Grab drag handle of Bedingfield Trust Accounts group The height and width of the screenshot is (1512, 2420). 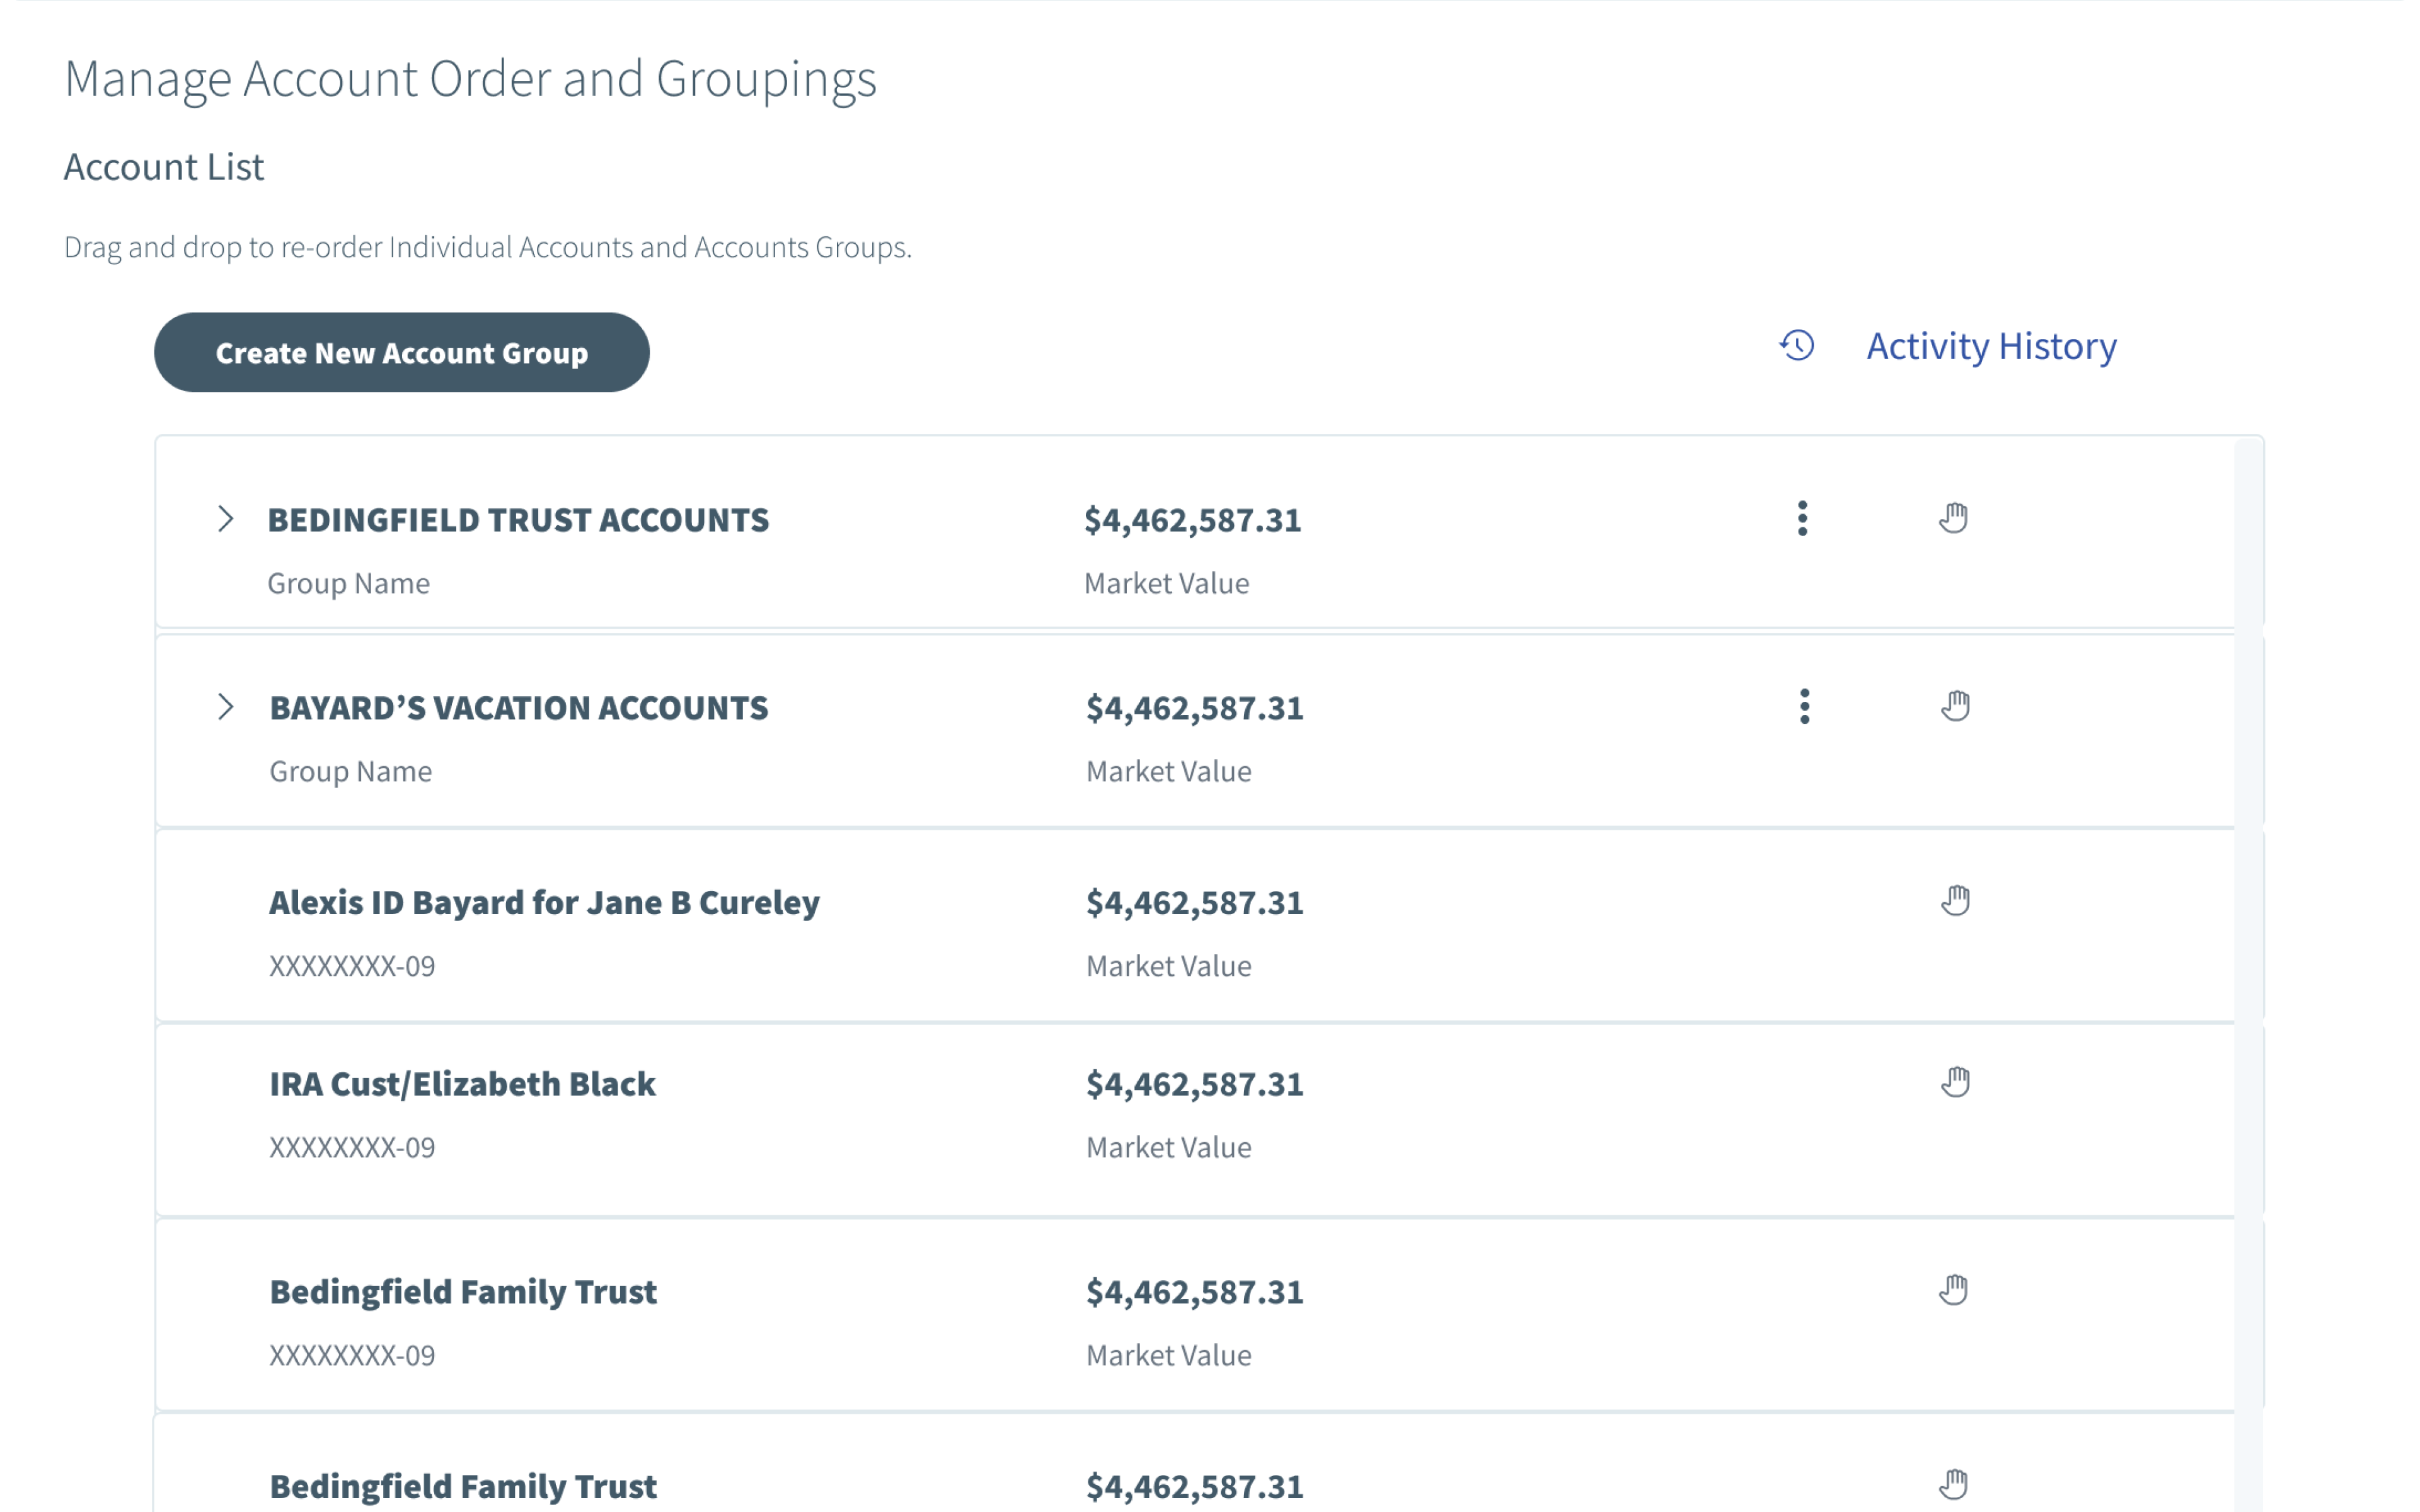pyautogui.click(x=1953, y=518)
